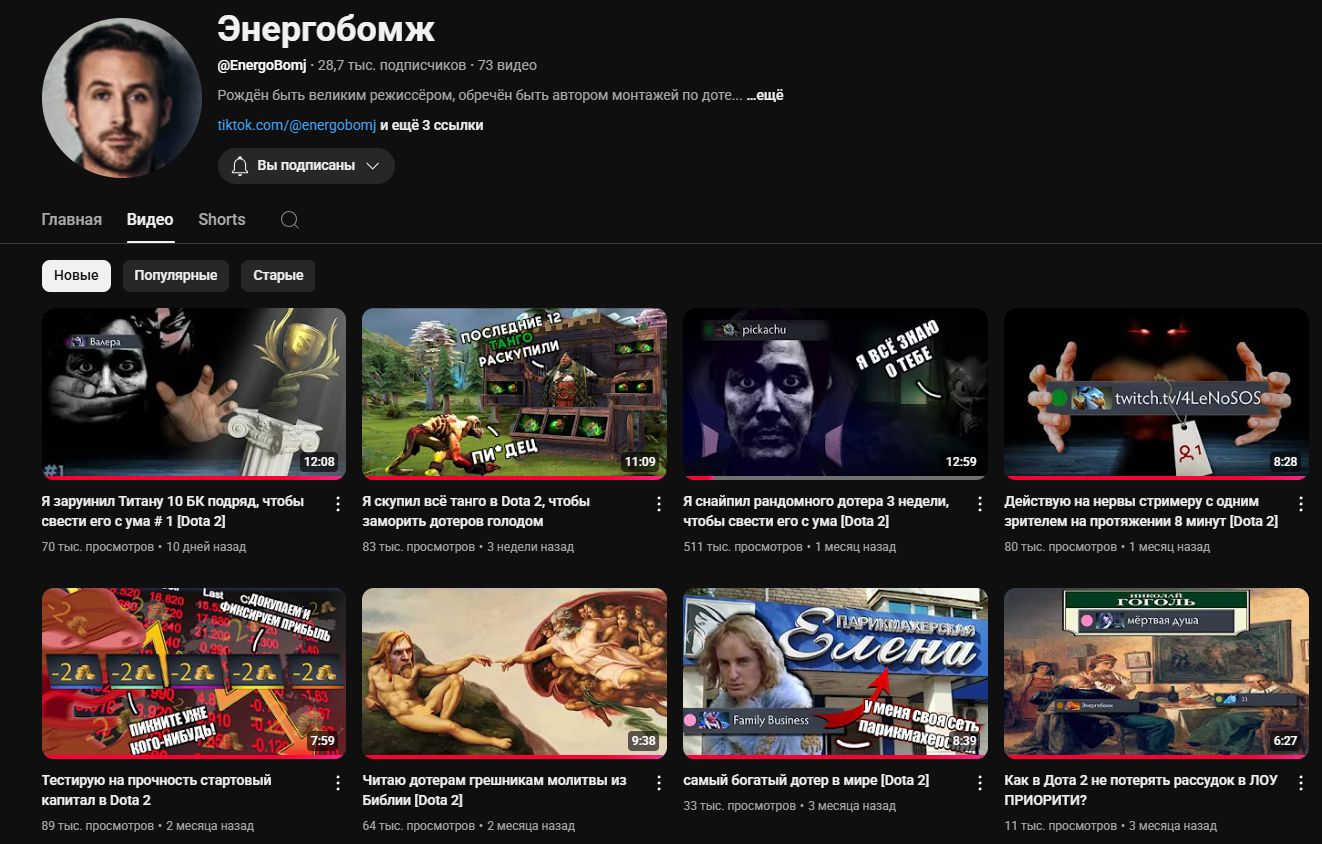Switch to the Главная tab

(x=72, y=220)
